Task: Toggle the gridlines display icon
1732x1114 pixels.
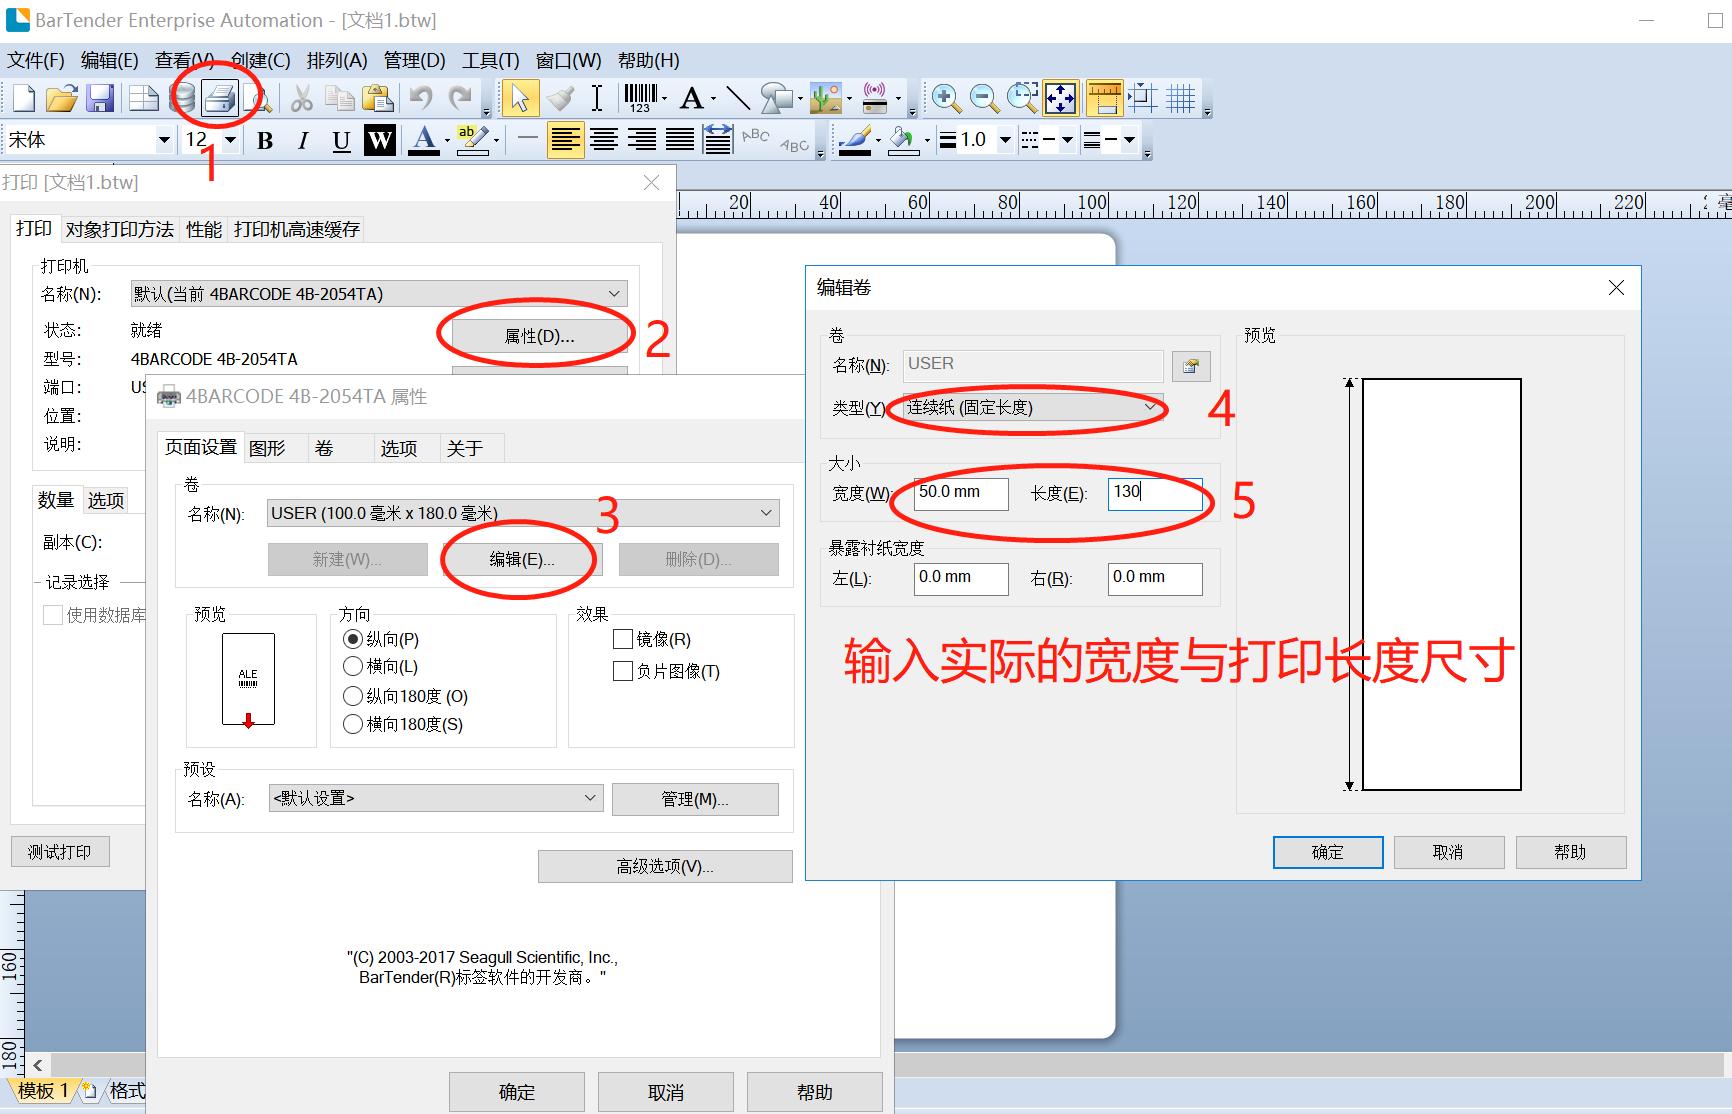Action: (1181, 98)
